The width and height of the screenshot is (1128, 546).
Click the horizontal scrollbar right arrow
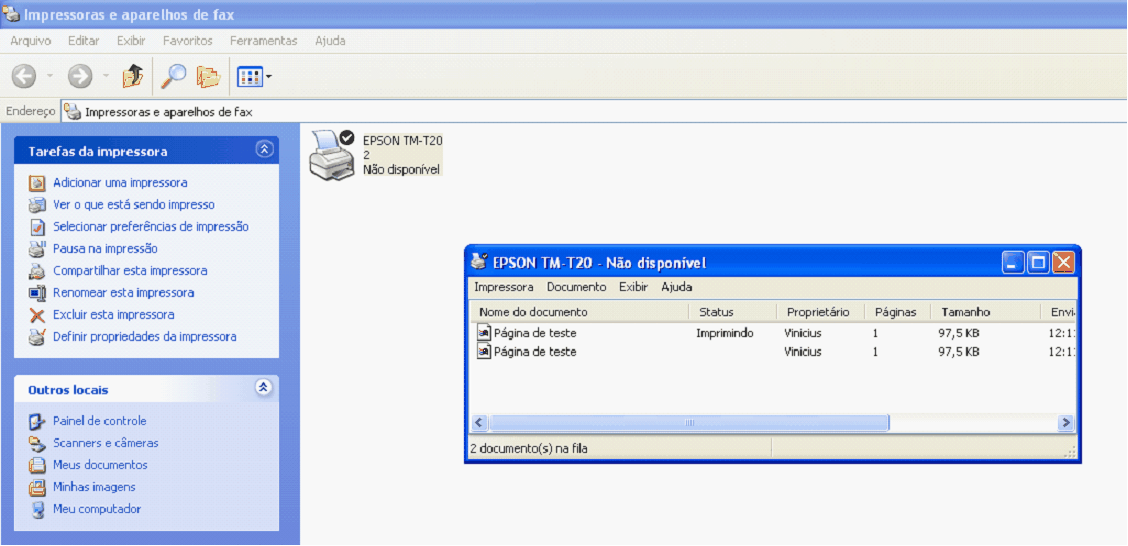(x=1066, y=423)
